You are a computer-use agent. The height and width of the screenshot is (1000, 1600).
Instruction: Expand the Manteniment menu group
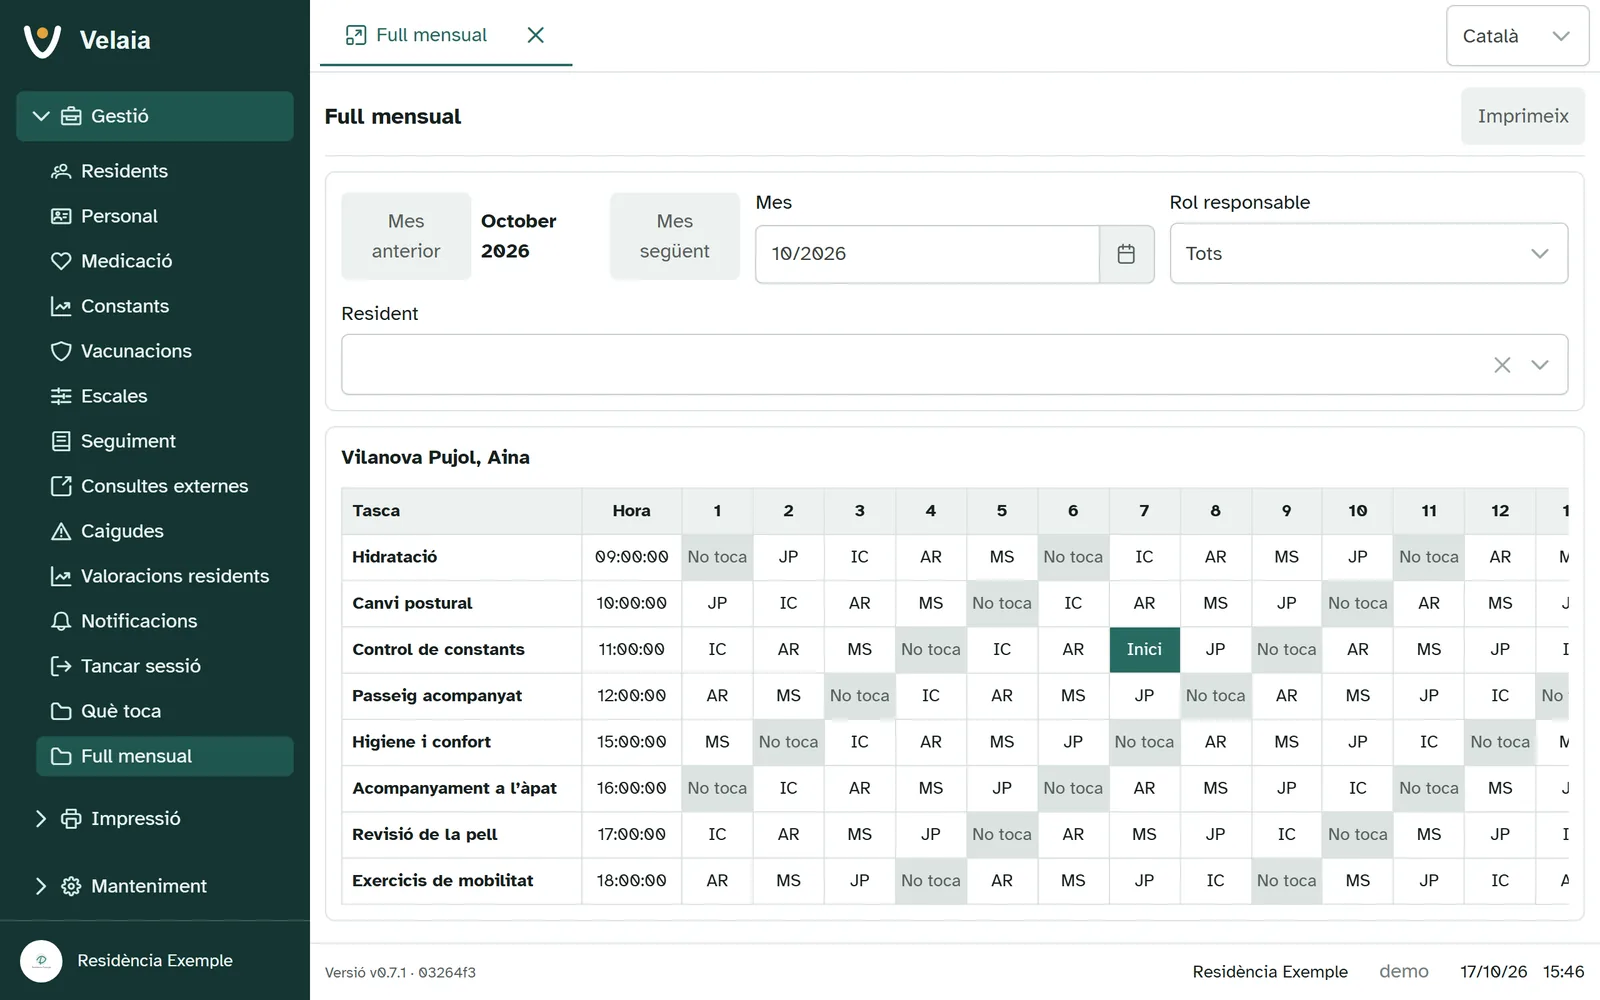point(155,886)
